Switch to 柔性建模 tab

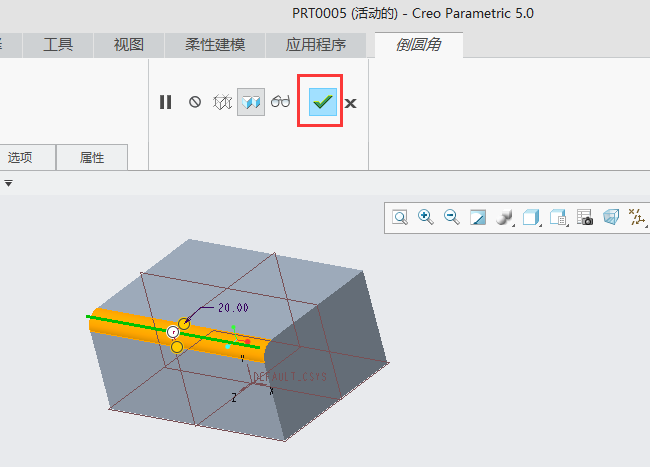(x=215, y=45)
